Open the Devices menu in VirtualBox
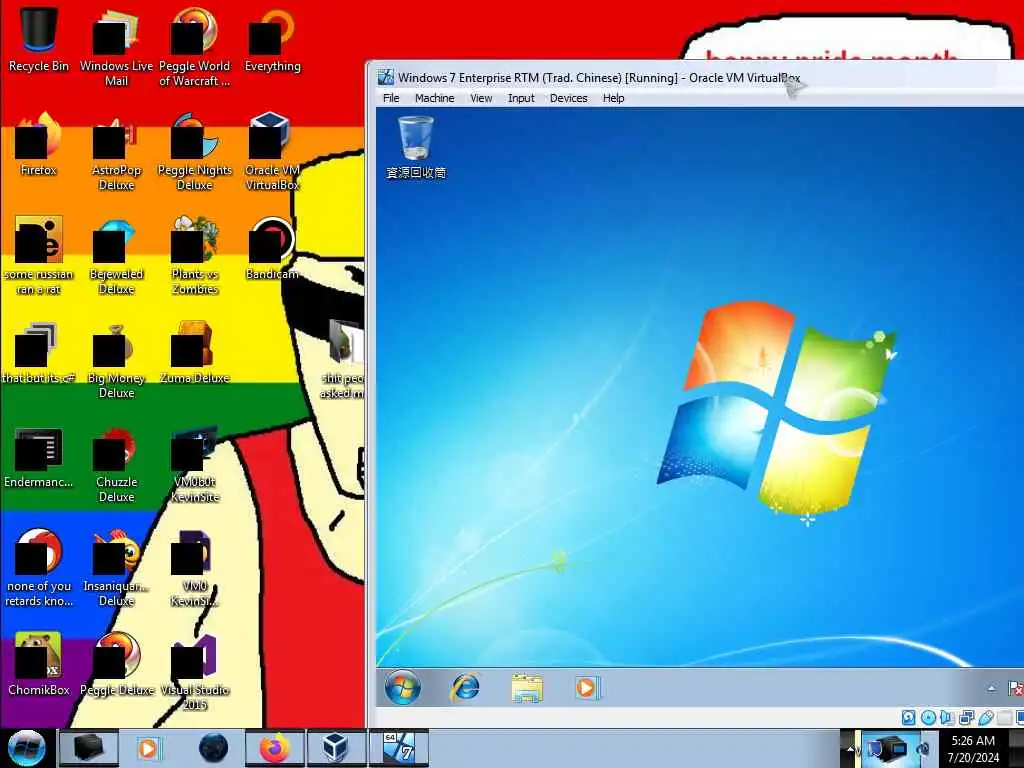The image size is (1024, 768). pos(568,98)
